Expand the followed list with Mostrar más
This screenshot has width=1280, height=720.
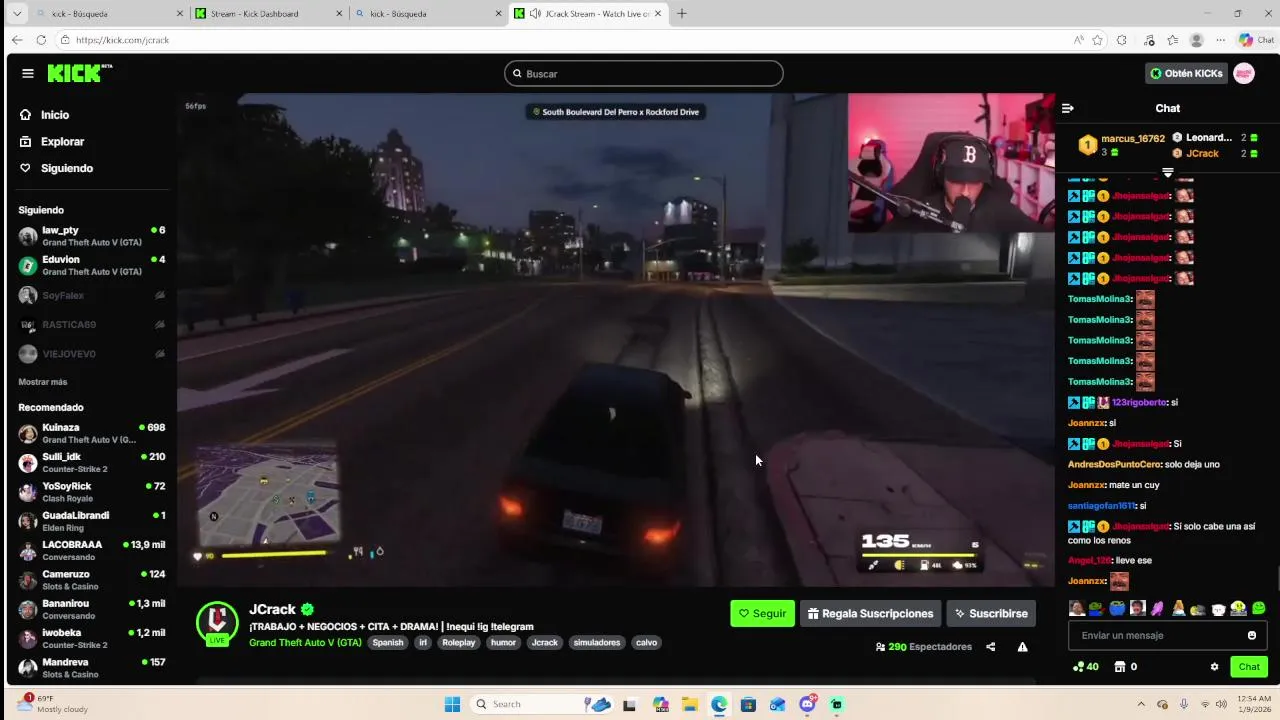[x=43, y=382]
